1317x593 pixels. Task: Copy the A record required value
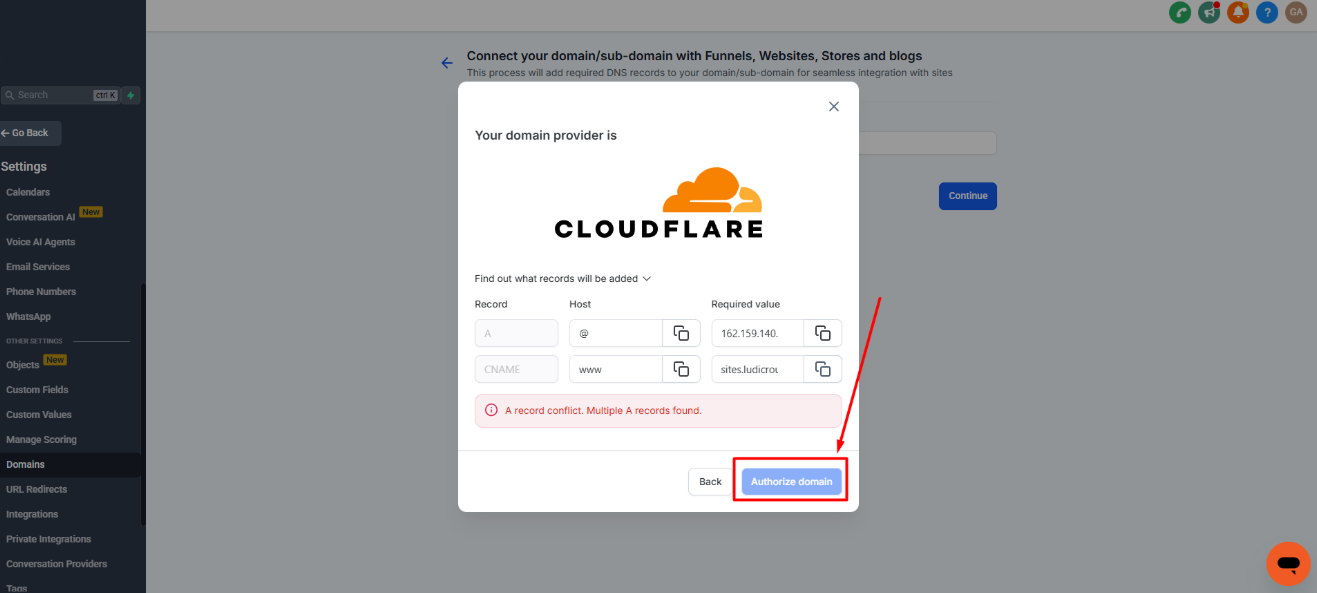pyautogui.click(x=822, y=333)
